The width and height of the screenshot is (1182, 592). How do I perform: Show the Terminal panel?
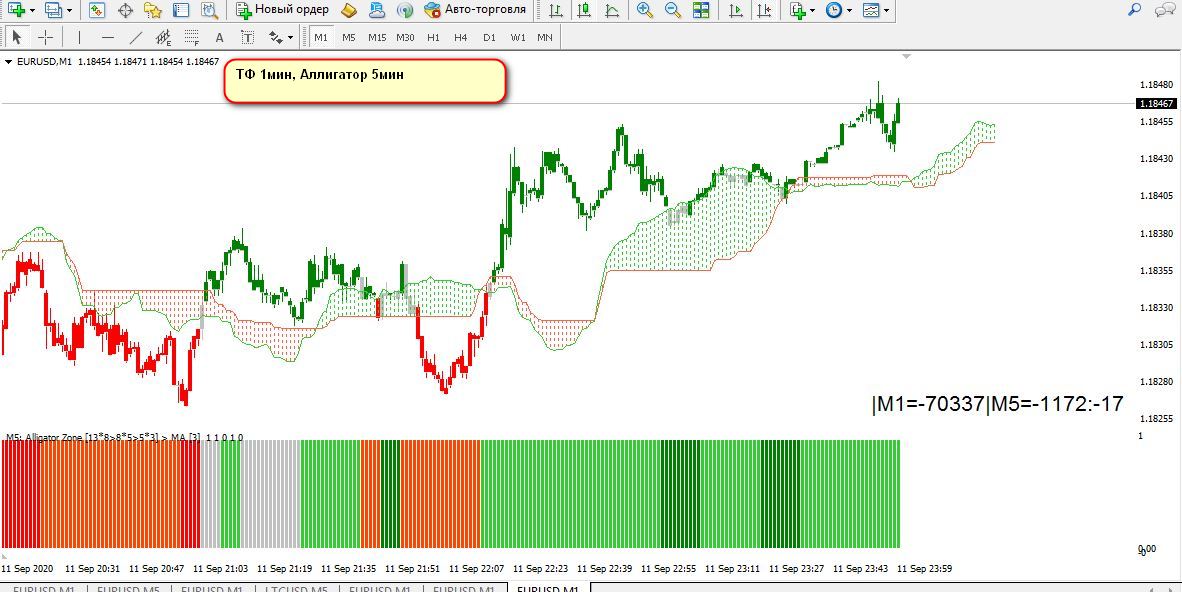click(181, 10)
